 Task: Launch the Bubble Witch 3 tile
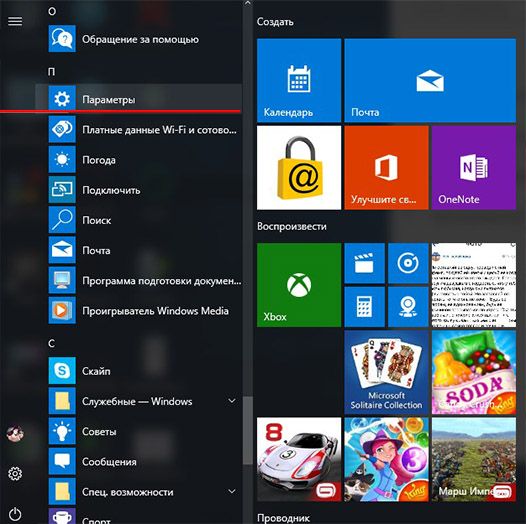tap(386, 460)
